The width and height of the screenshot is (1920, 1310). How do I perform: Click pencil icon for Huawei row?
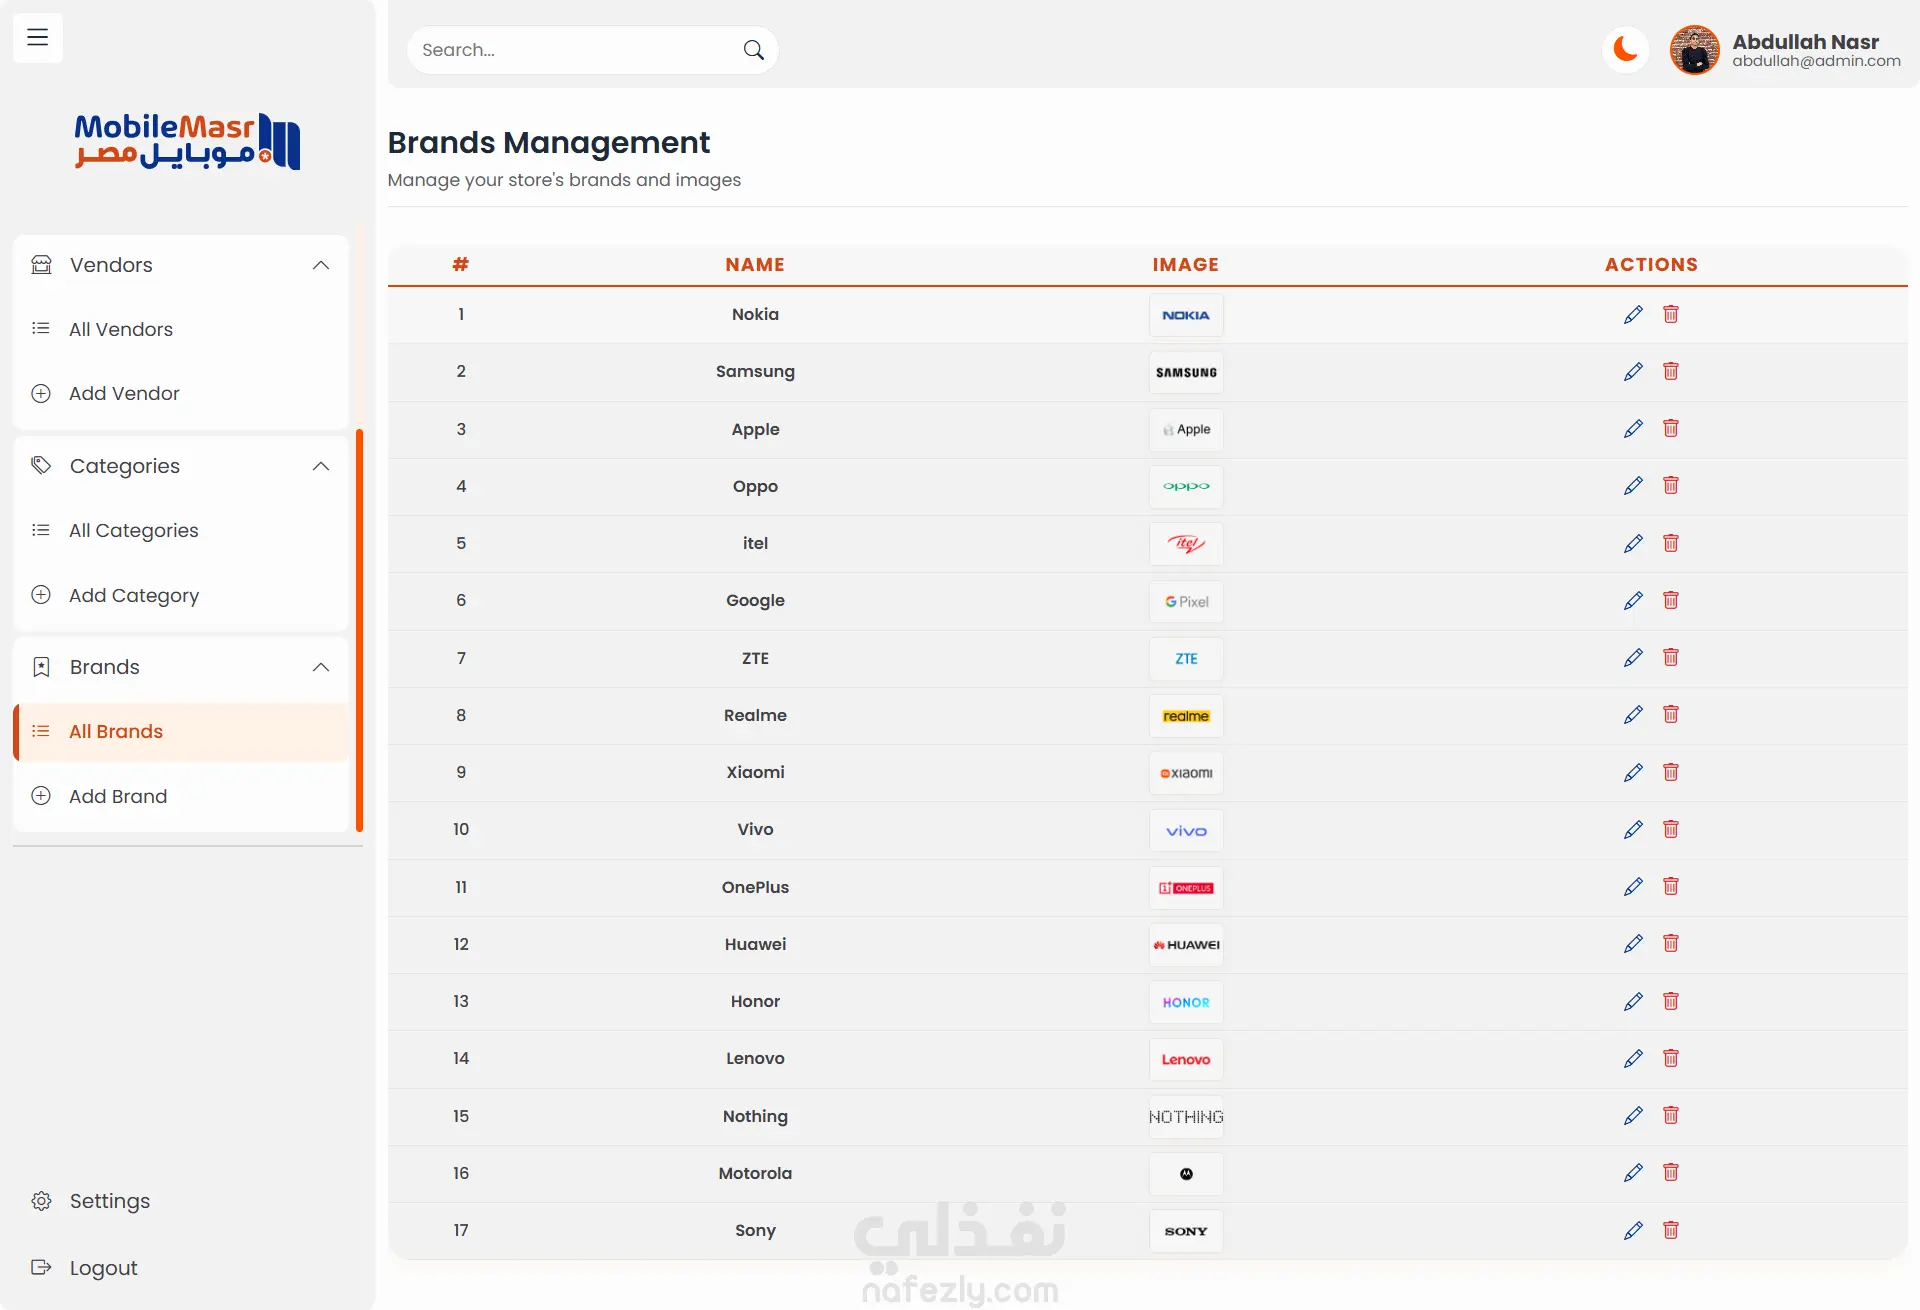(1633, 944)
